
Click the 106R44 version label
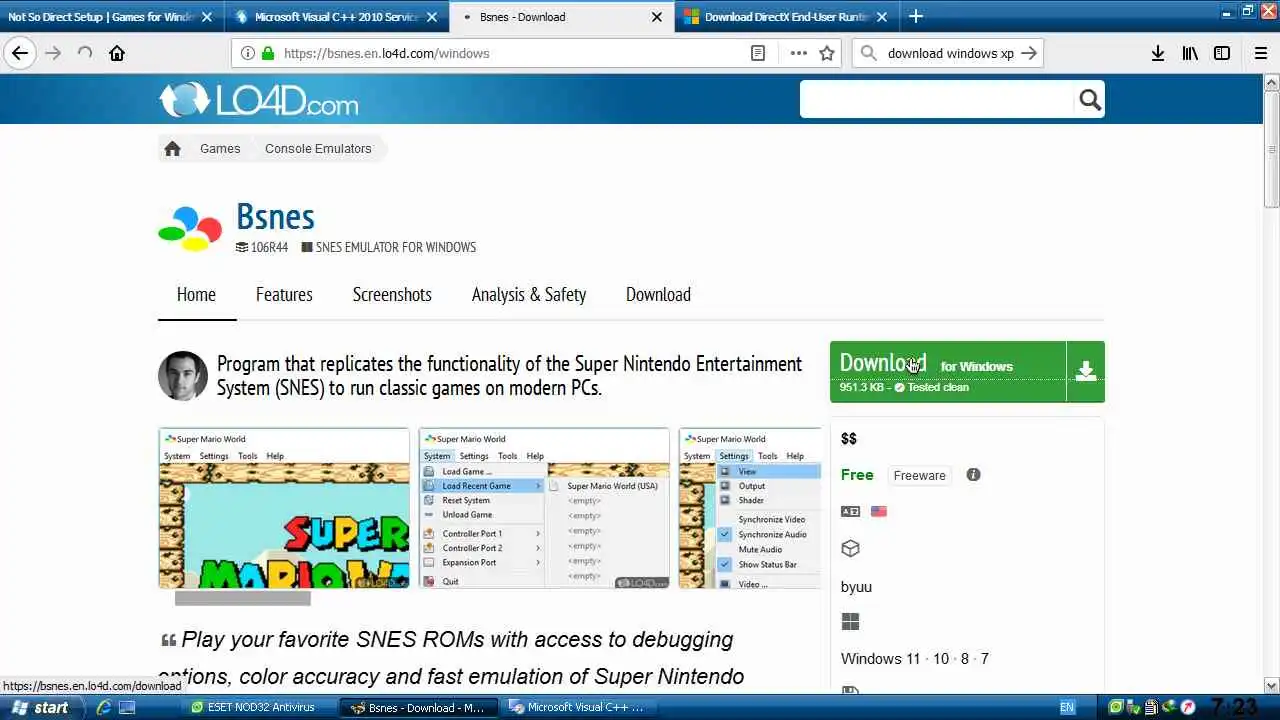269,247
